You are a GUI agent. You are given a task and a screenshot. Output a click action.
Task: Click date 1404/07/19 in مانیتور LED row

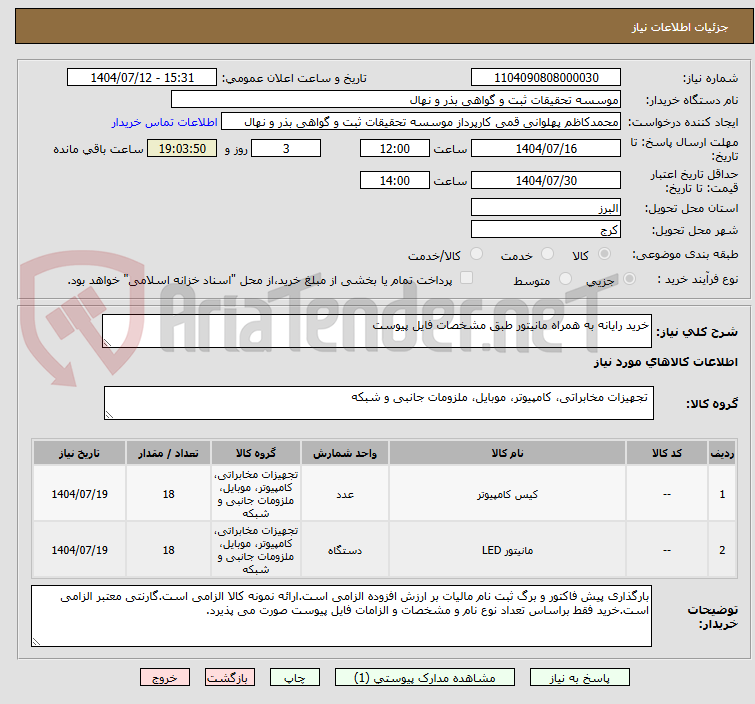(x=79, y=550)
